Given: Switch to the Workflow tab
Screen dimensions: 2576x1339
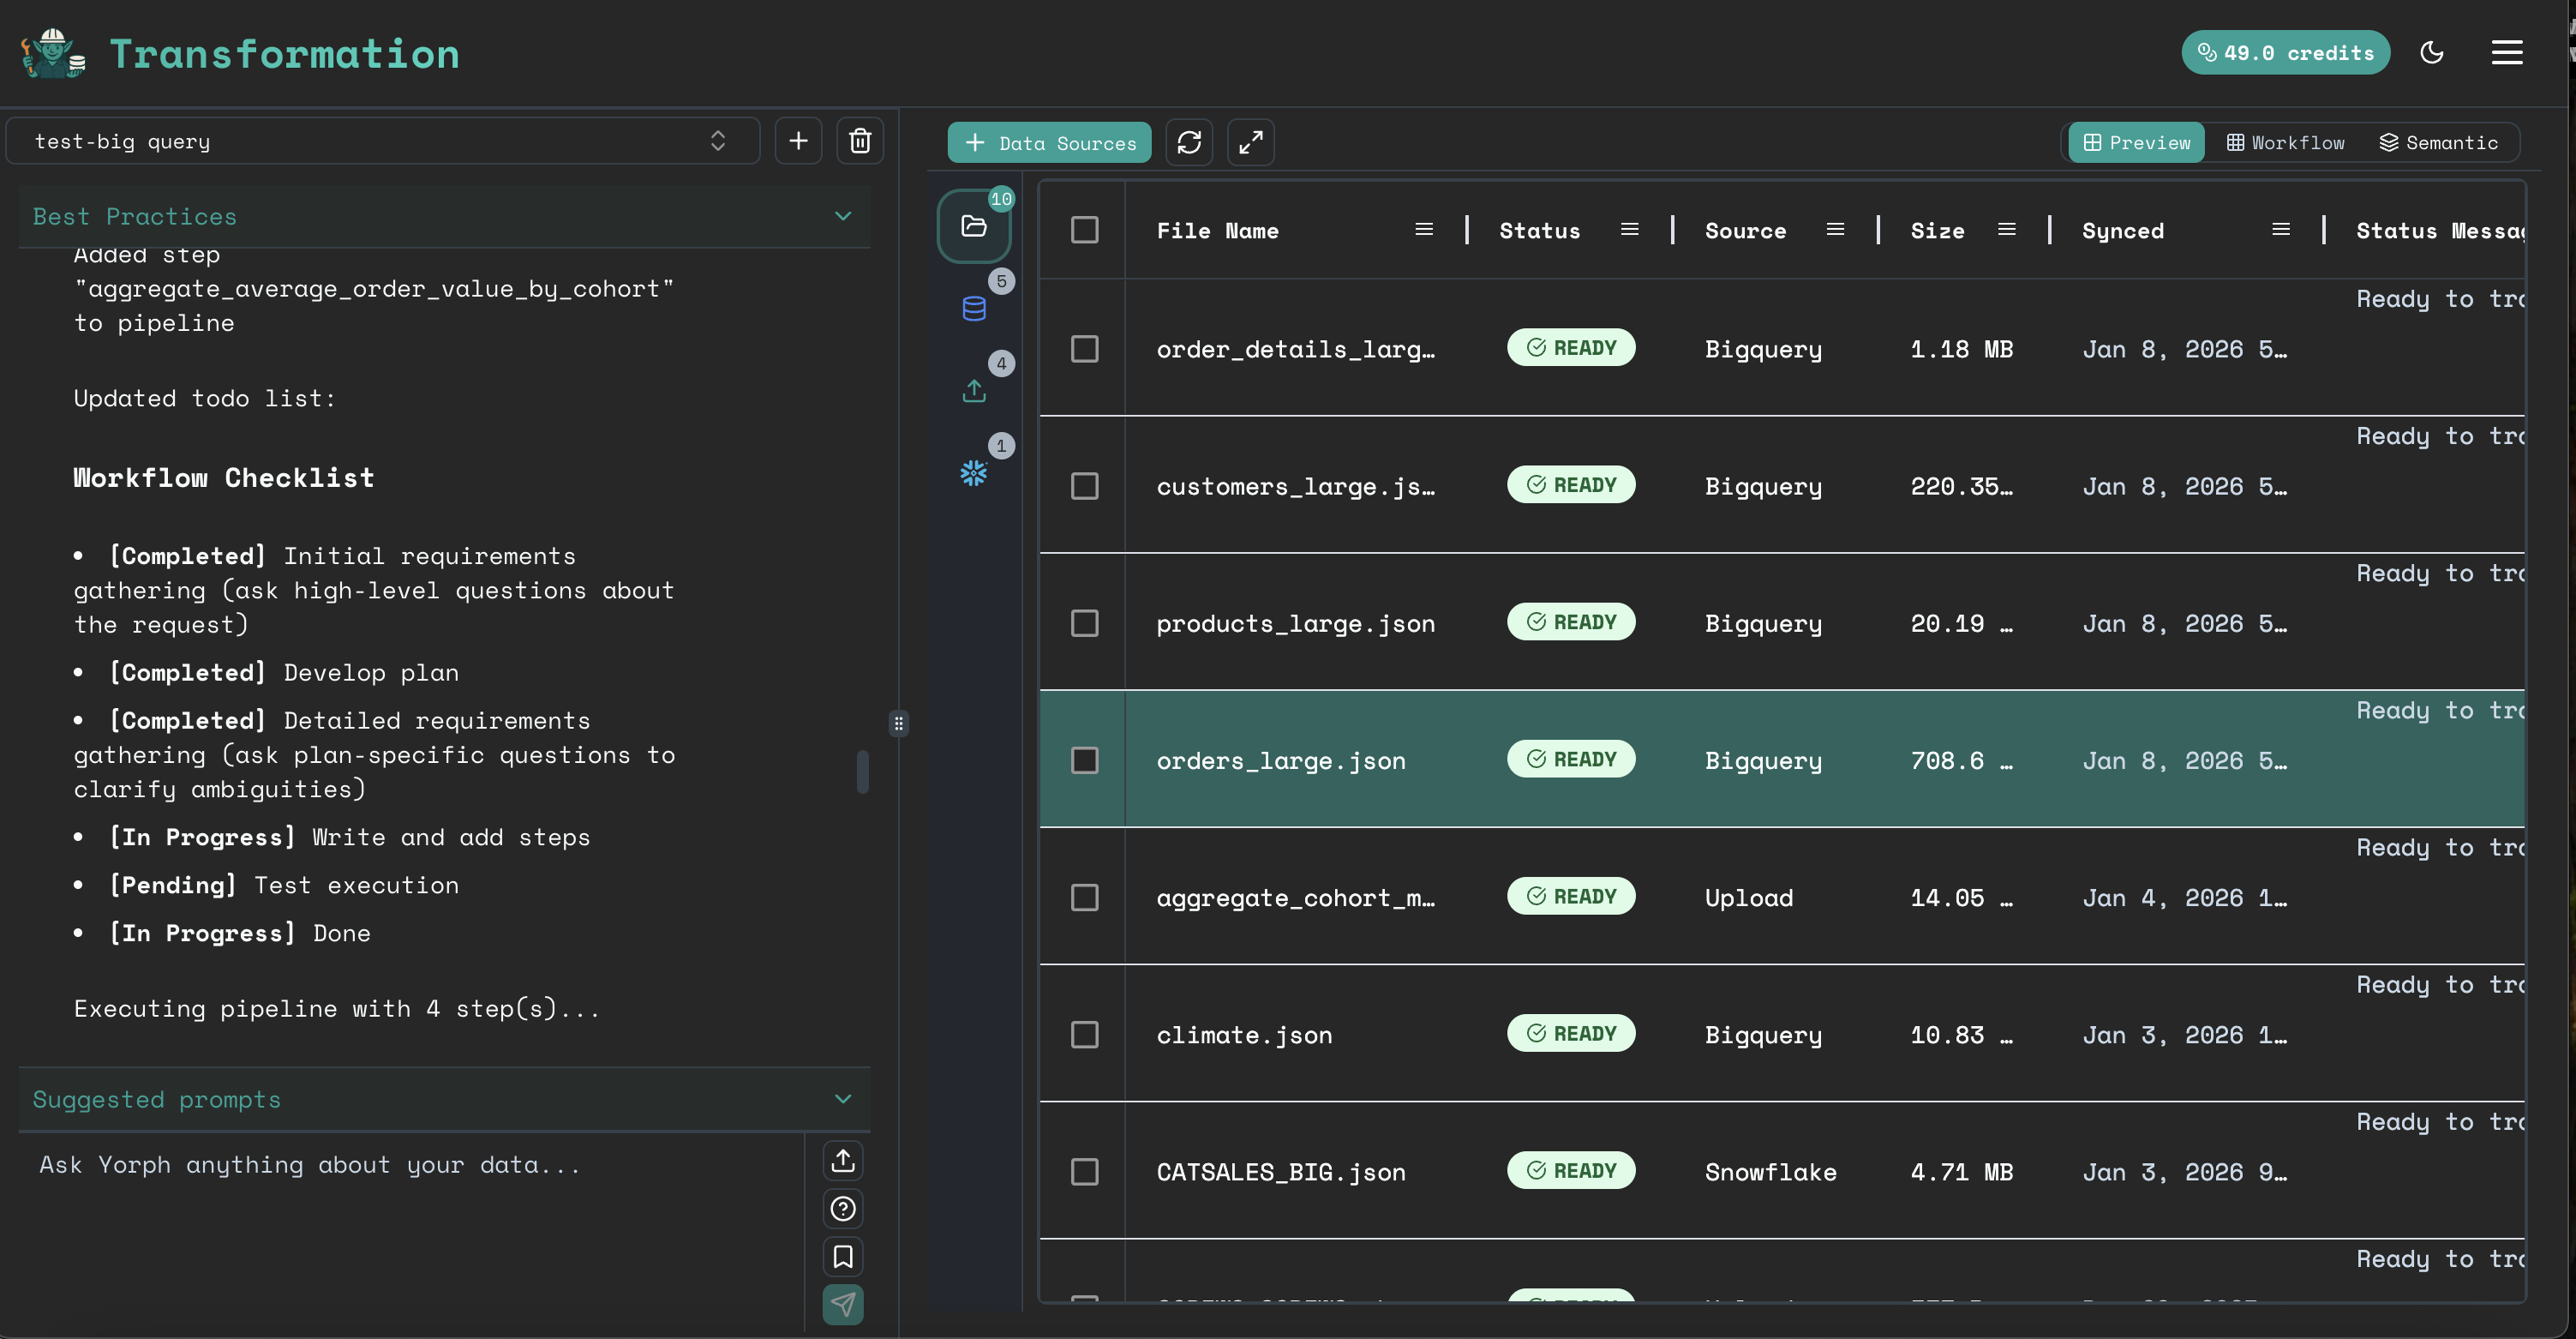Looking at the screenshot, I should [x=2285, y=142].
